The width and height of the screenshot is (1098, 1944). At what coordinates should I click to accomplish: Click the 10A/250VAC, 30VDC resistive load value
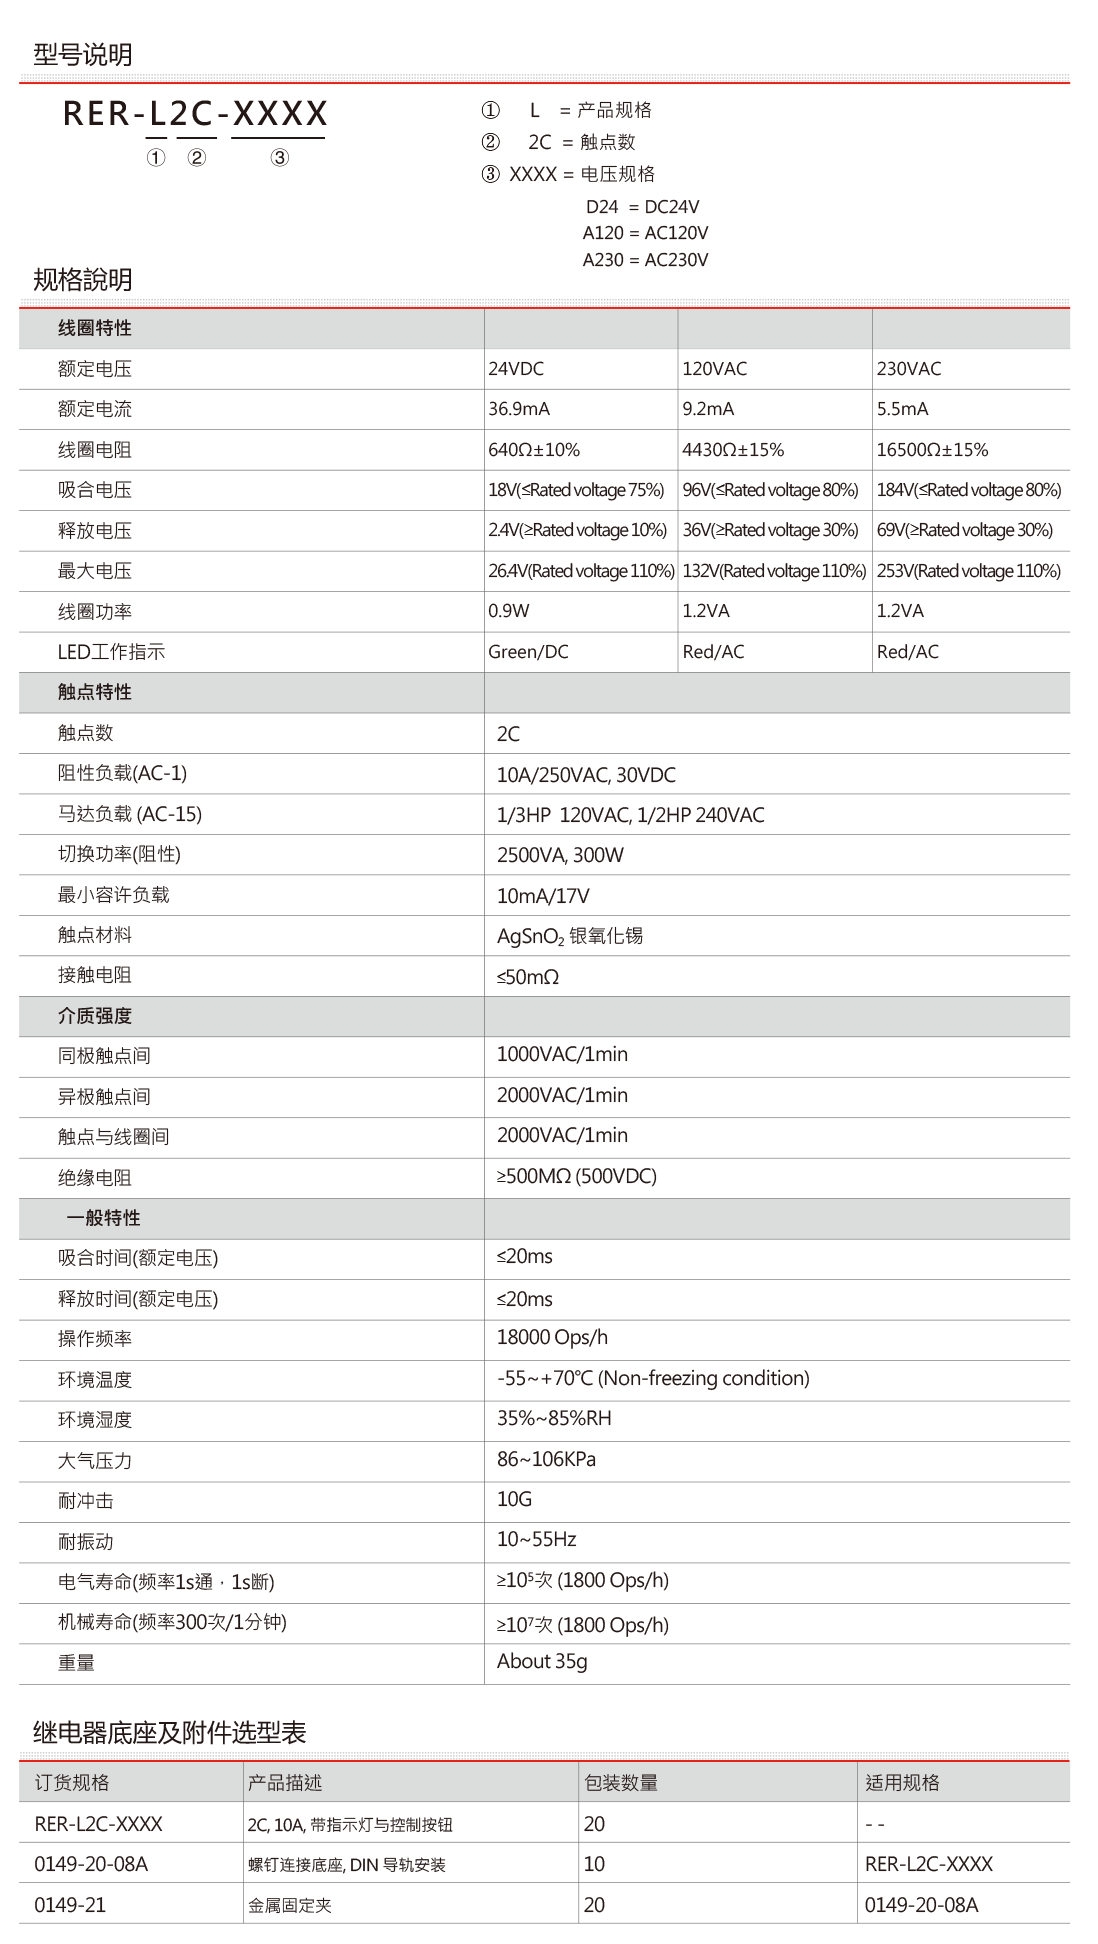pyautogui.click(x=586, y=775)
